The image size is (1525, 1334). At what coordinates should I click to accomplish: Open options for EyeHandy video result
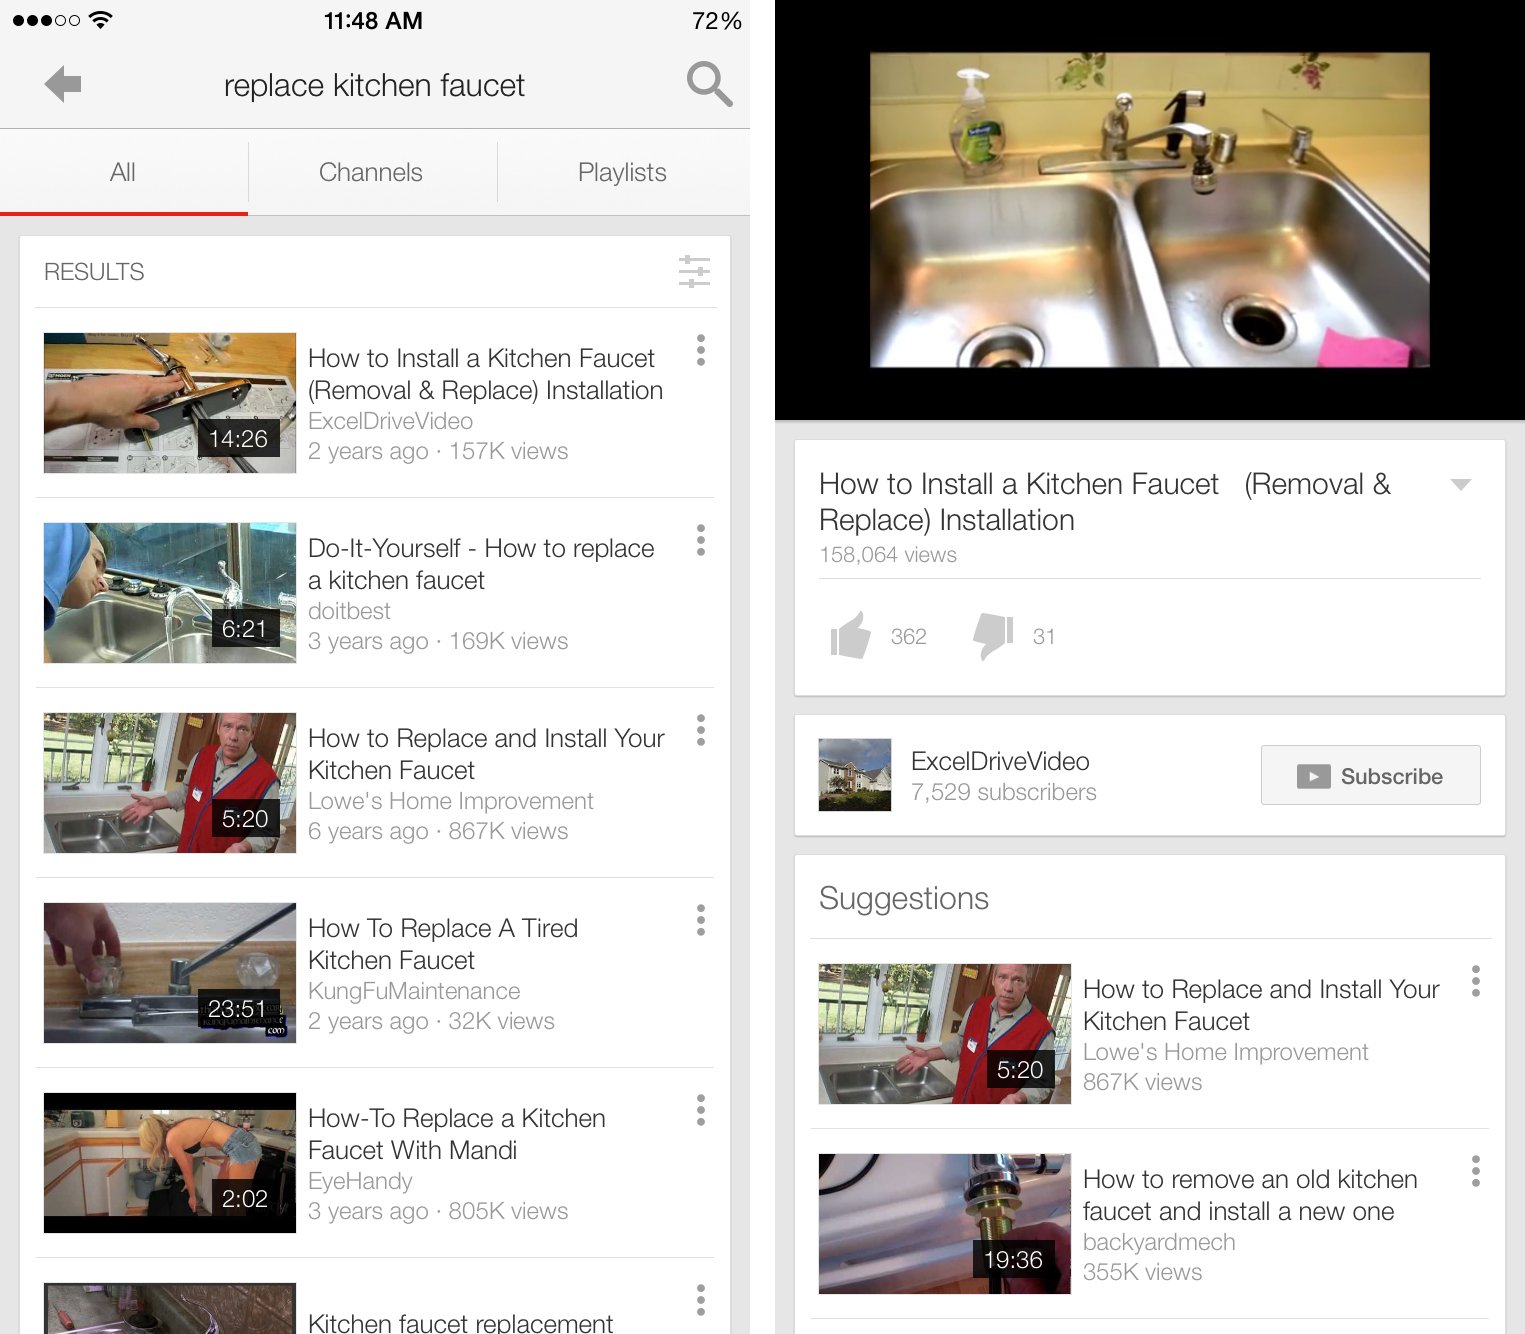pyautogui.click(x=701, y=1110)
